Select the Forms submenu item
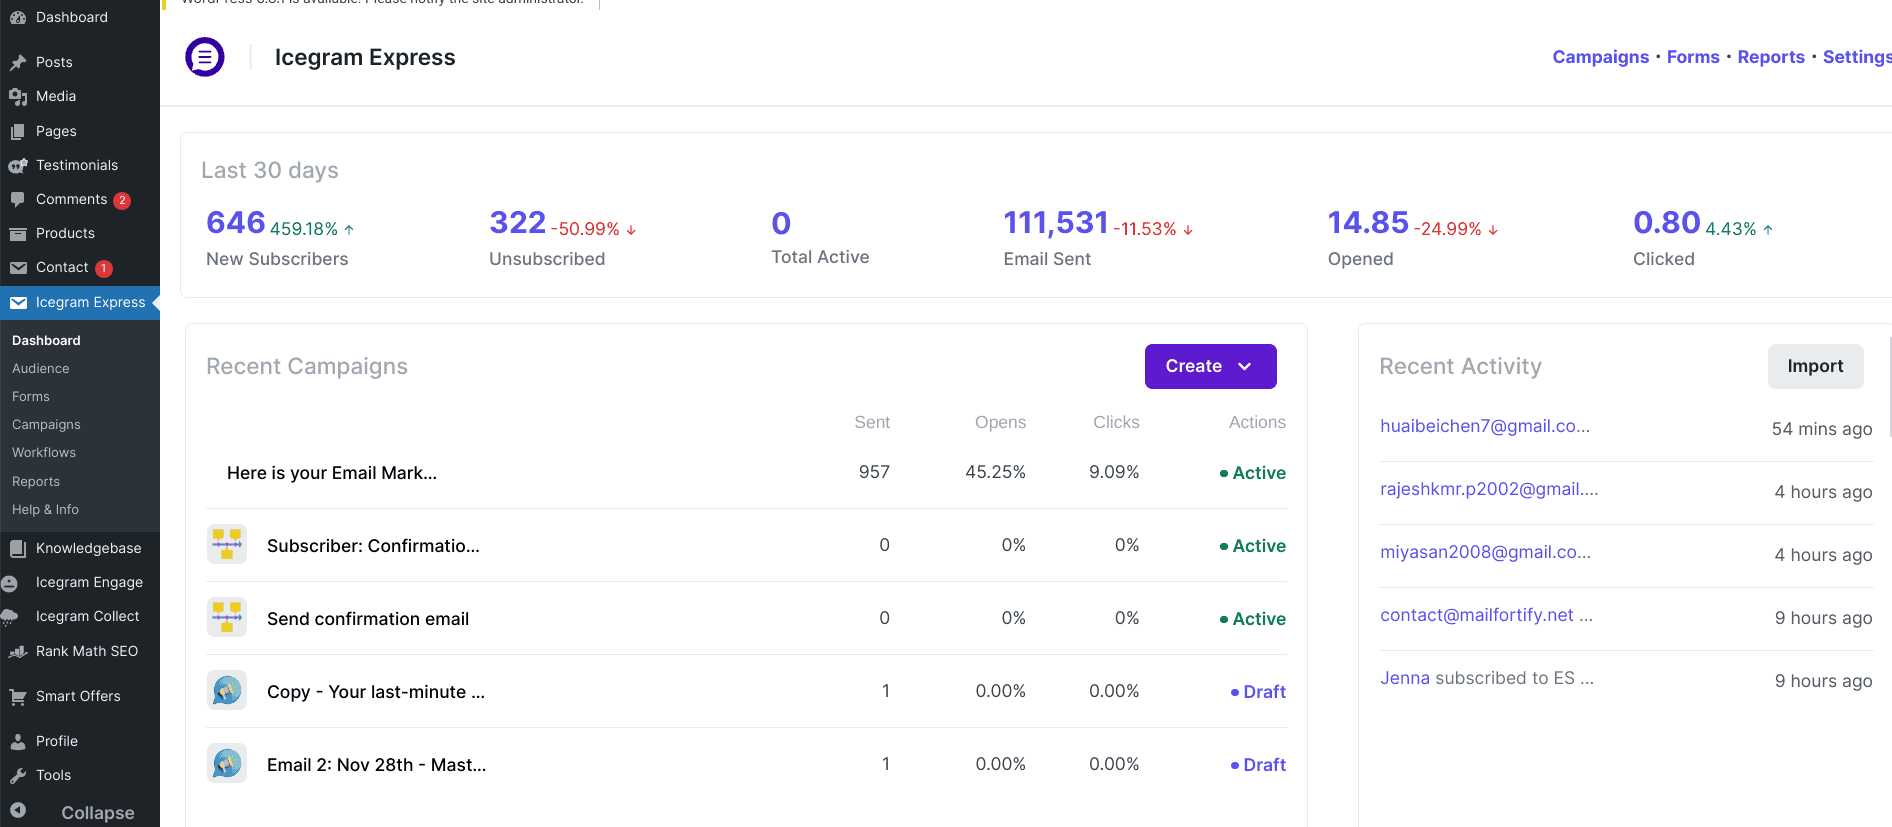This screenshot has width=1892, height=827. 31,396
